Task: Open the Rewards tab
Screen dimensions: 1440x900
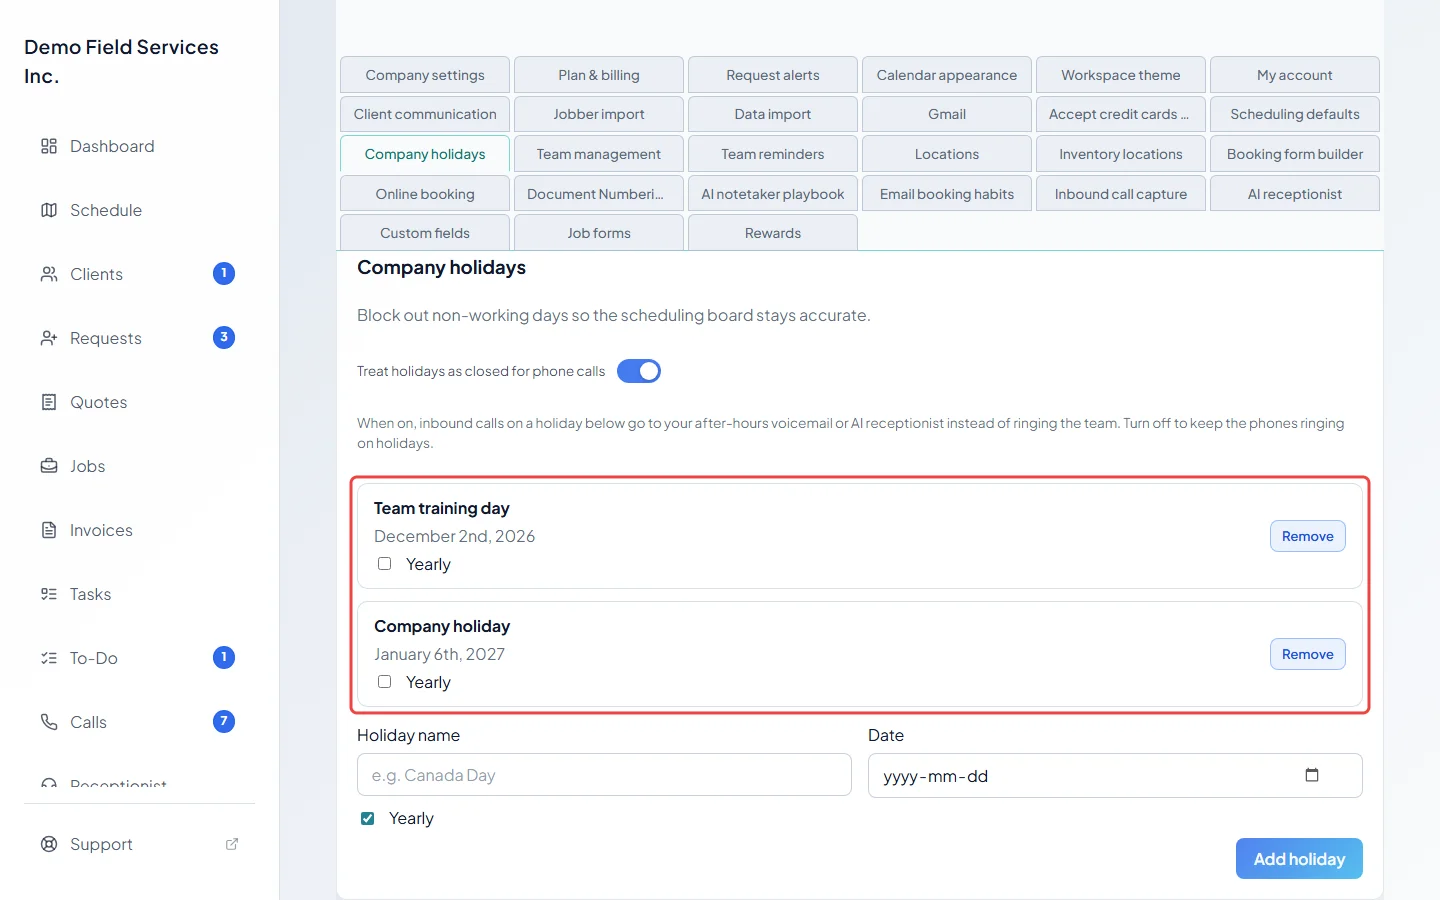Action: (773, 233)
